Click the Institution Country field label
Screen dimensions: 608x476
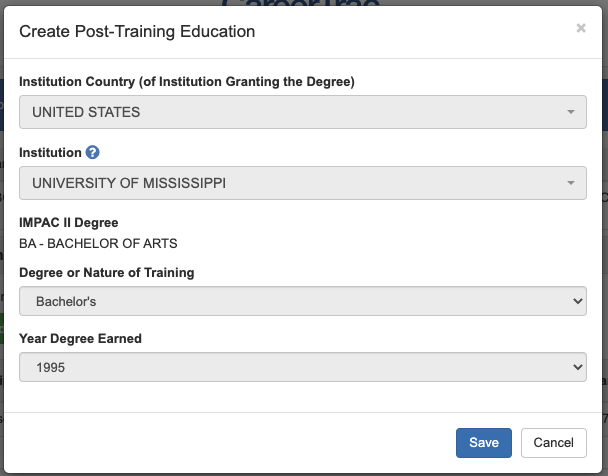tap(187, 82)
